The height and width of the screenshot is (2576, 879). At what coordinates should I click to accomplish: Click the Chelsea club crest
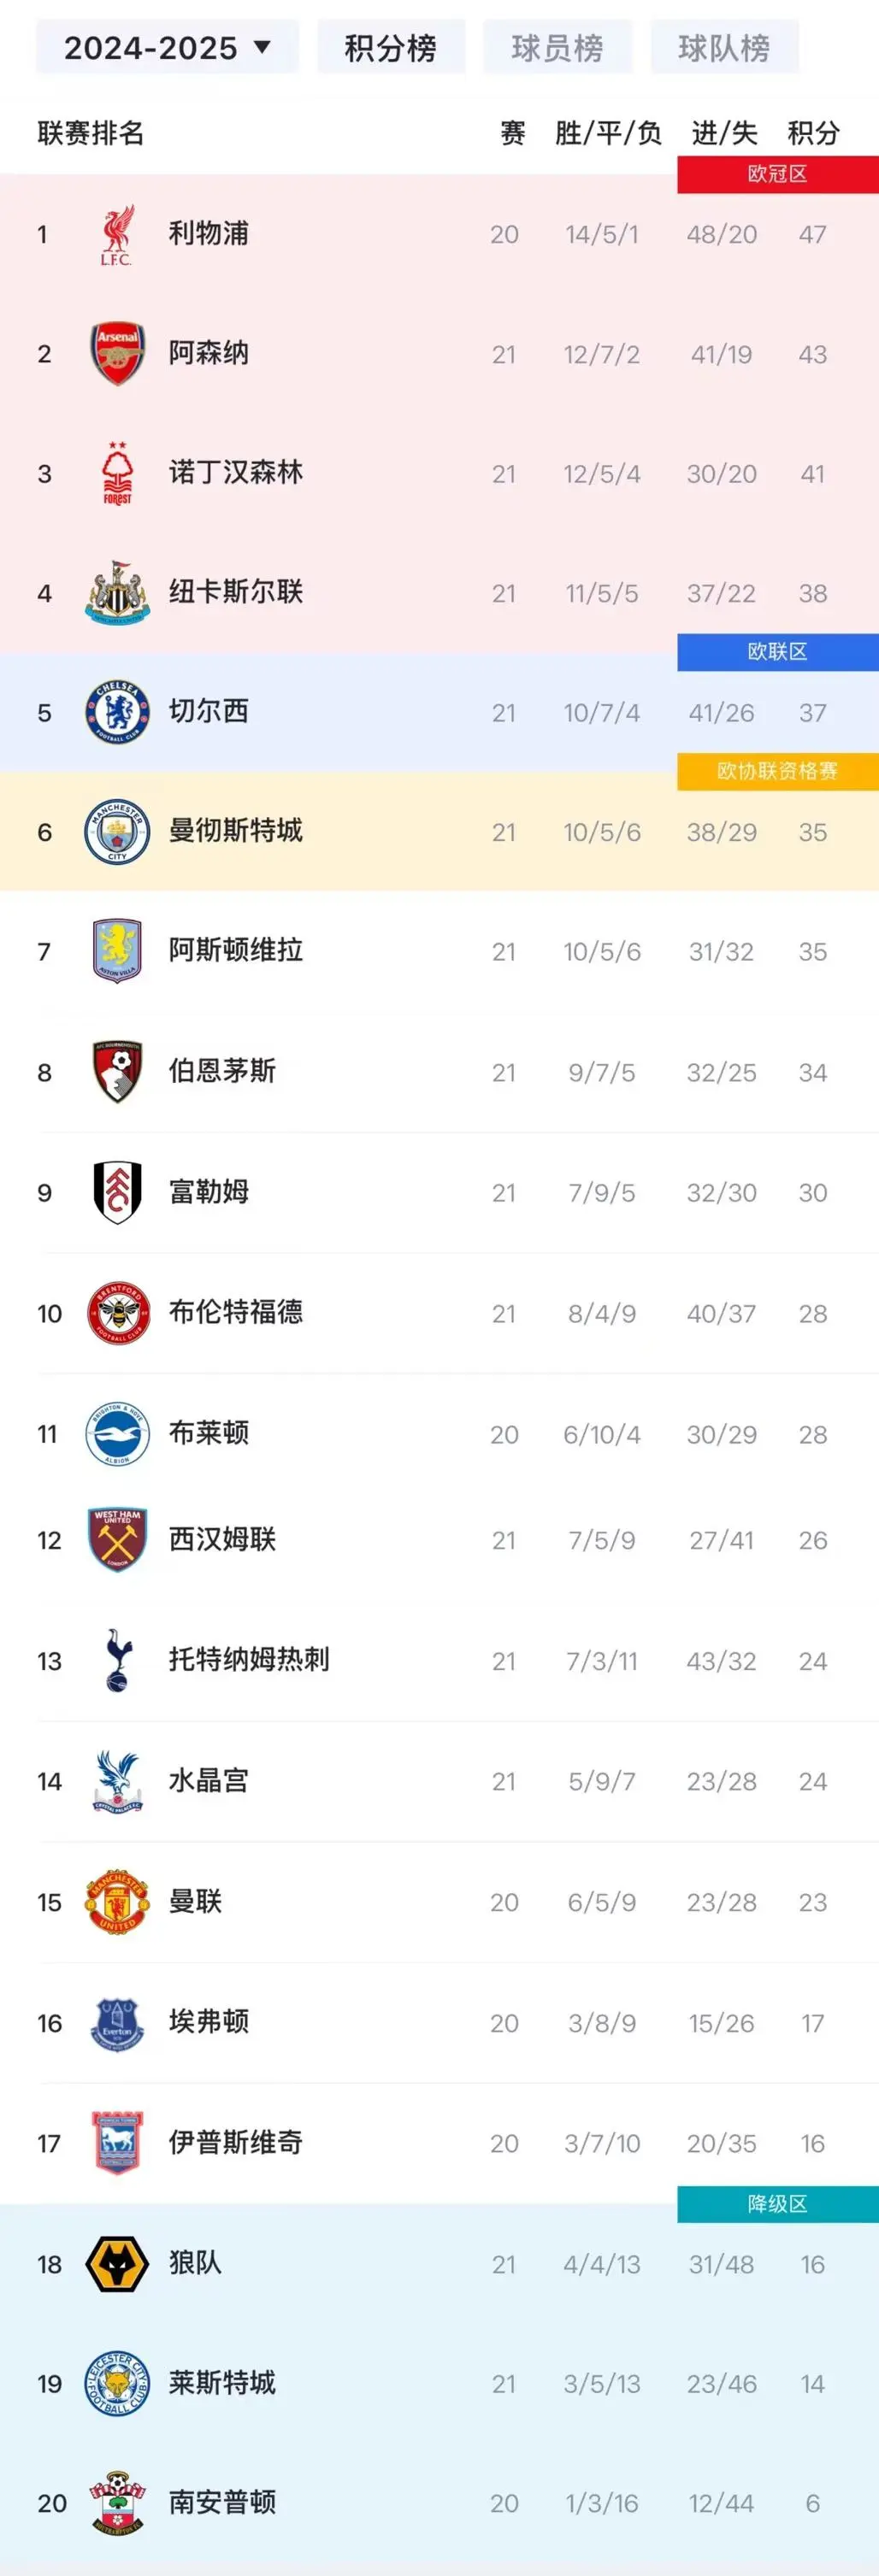(117, 712)
